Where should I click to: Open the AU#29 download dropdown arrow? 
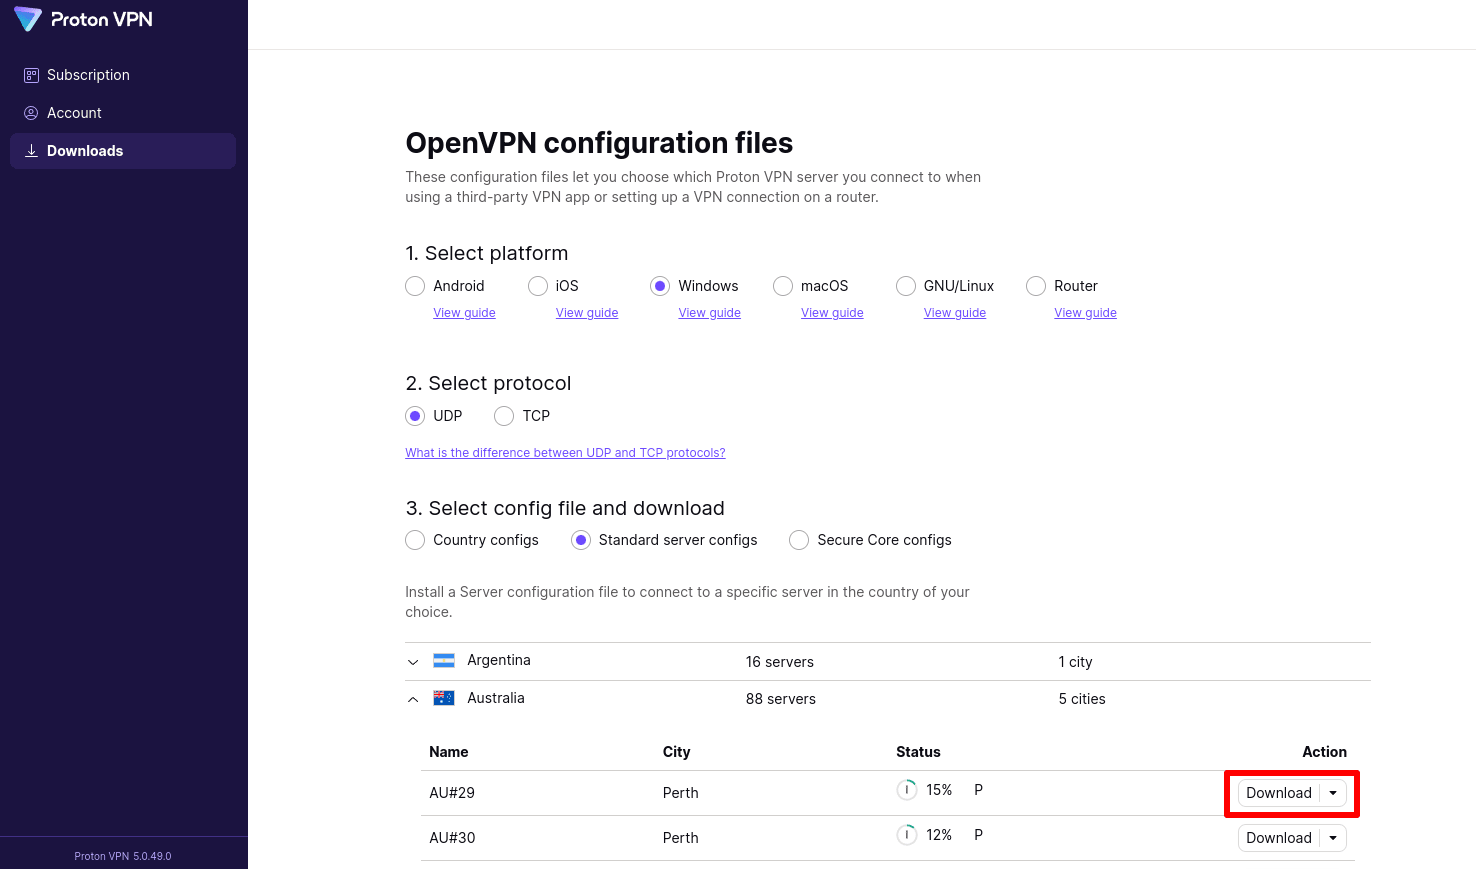click(1333, 793)
